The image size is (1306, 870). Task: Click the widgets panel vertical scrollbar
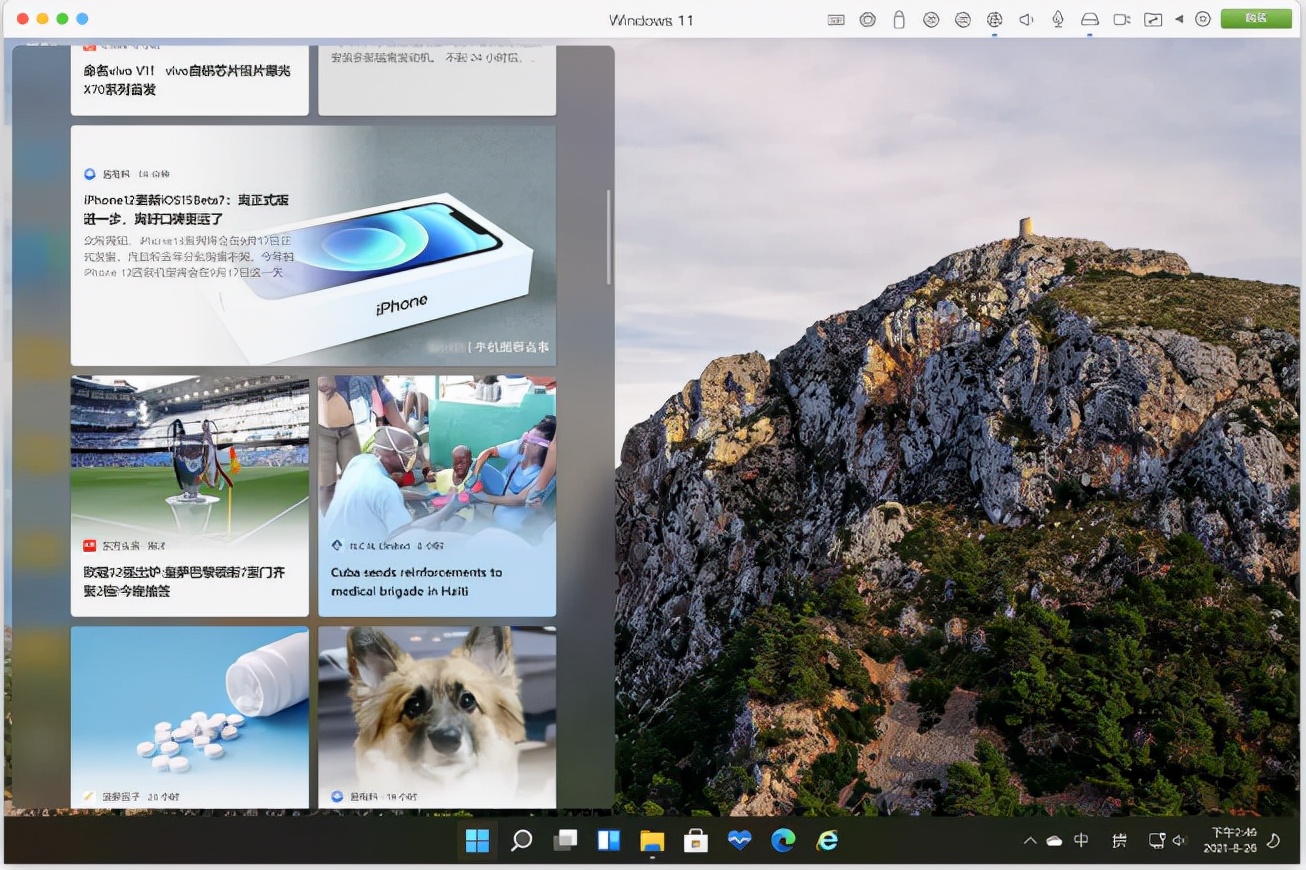click(608, 236)
